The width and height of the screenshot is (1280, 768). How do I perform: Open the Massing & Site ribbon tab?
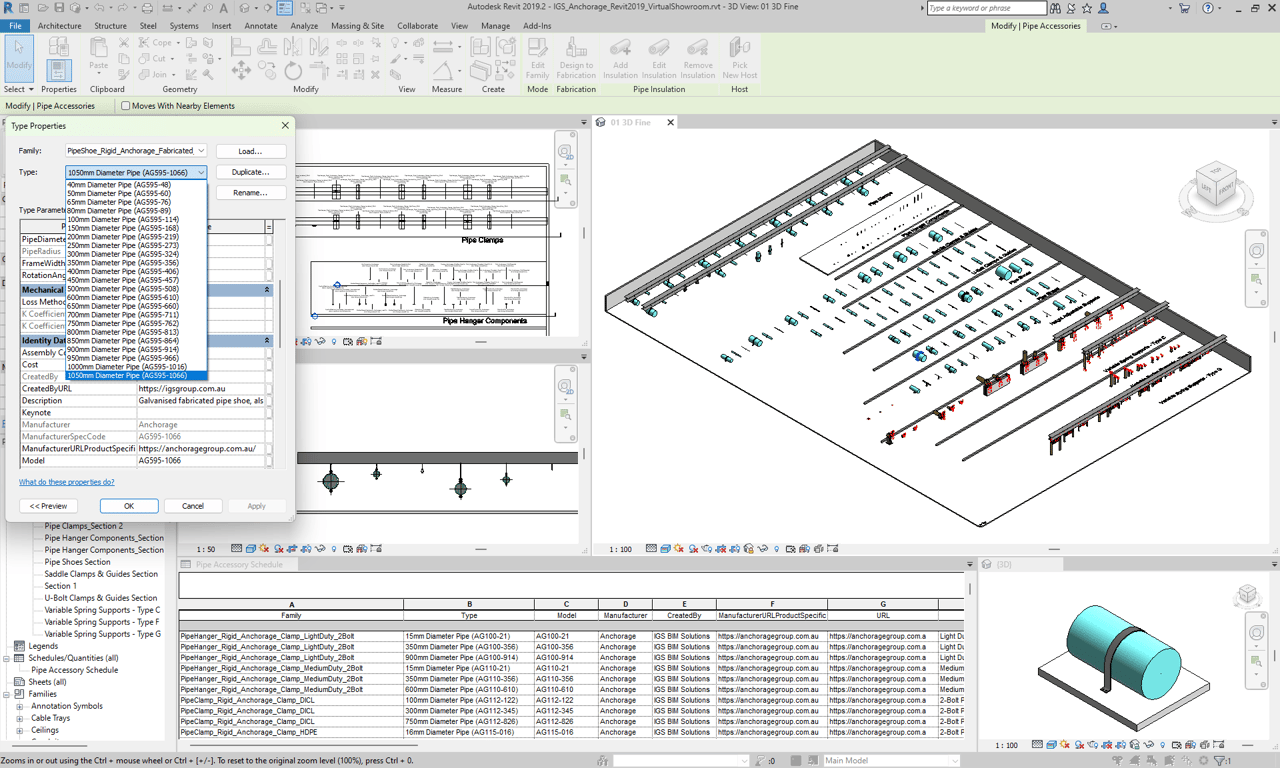tap(357, 26)
